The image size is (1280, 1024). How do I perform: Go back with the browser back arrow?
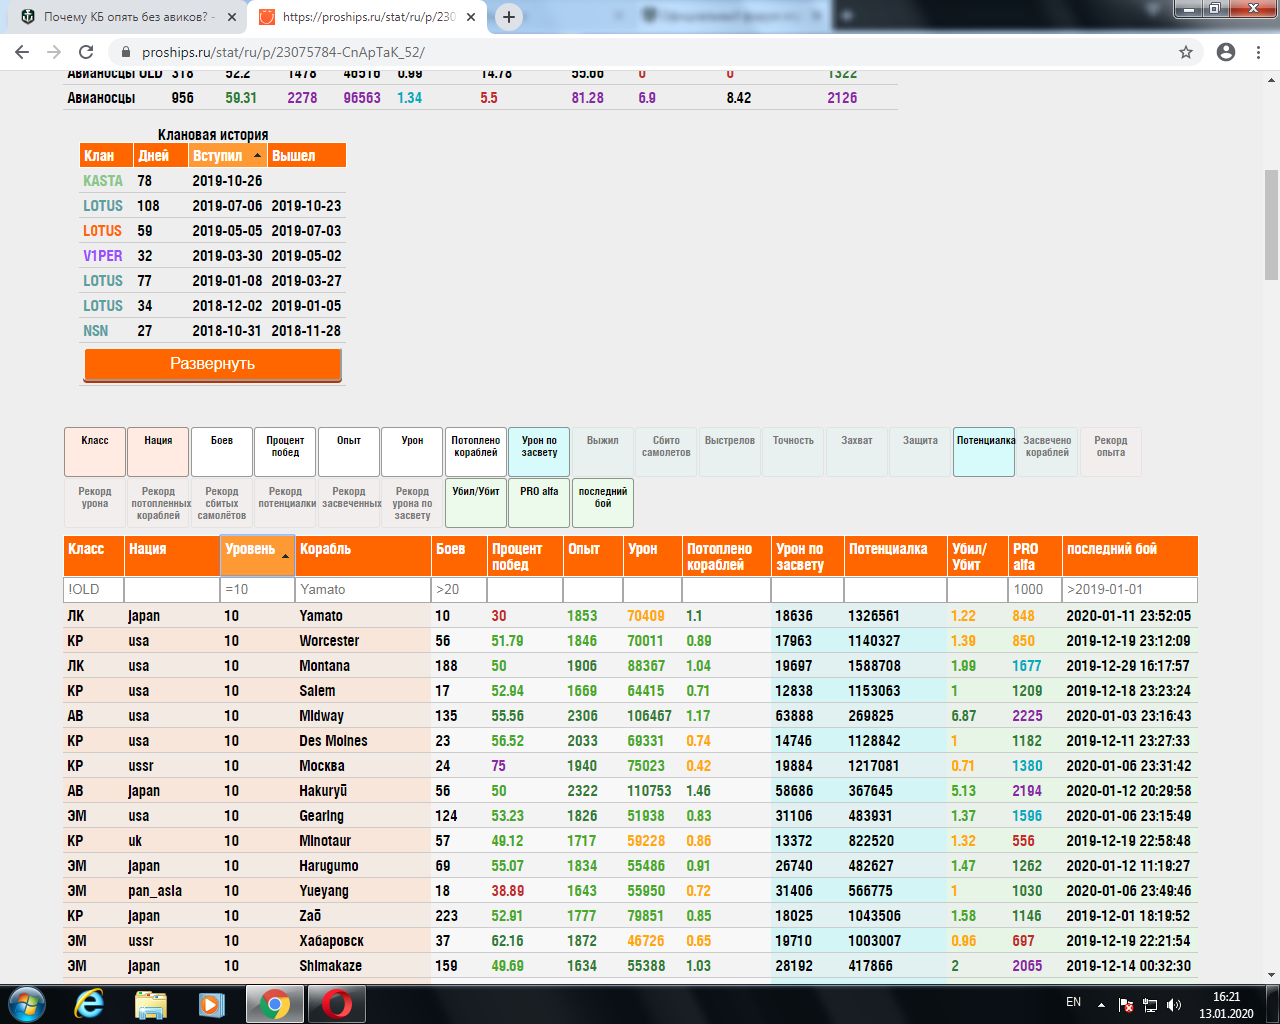(x=22, y=52)
